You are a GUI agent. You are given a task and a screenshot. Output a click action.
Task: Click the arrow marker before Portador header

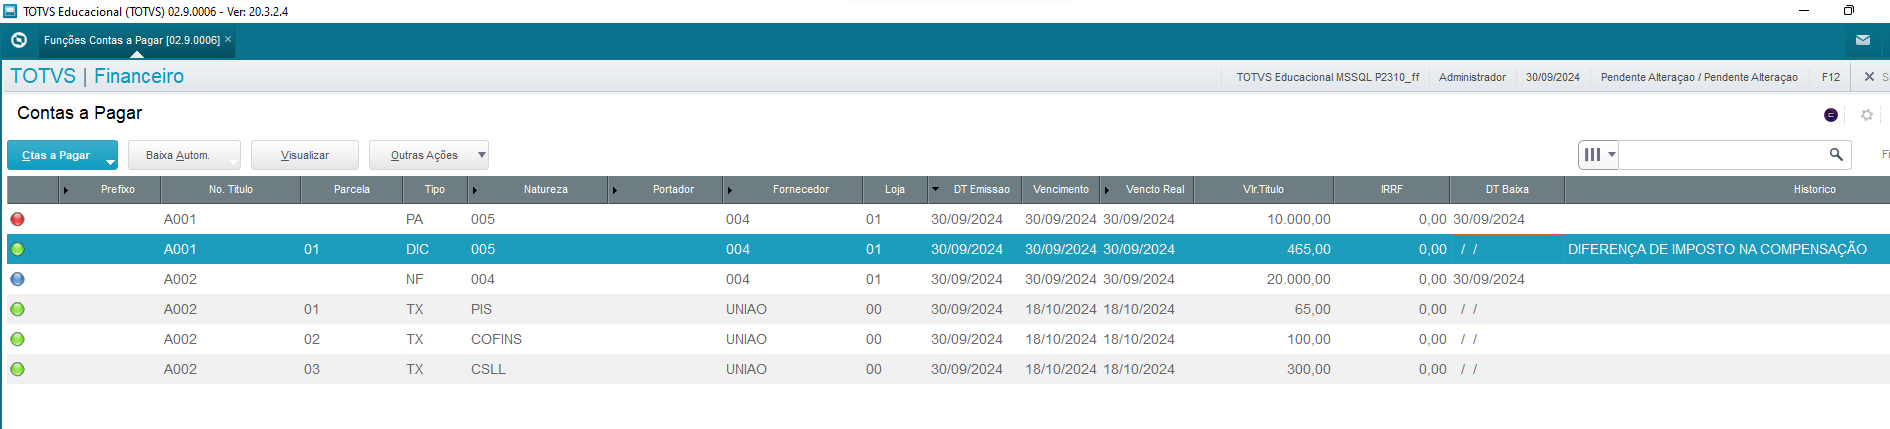615,190
